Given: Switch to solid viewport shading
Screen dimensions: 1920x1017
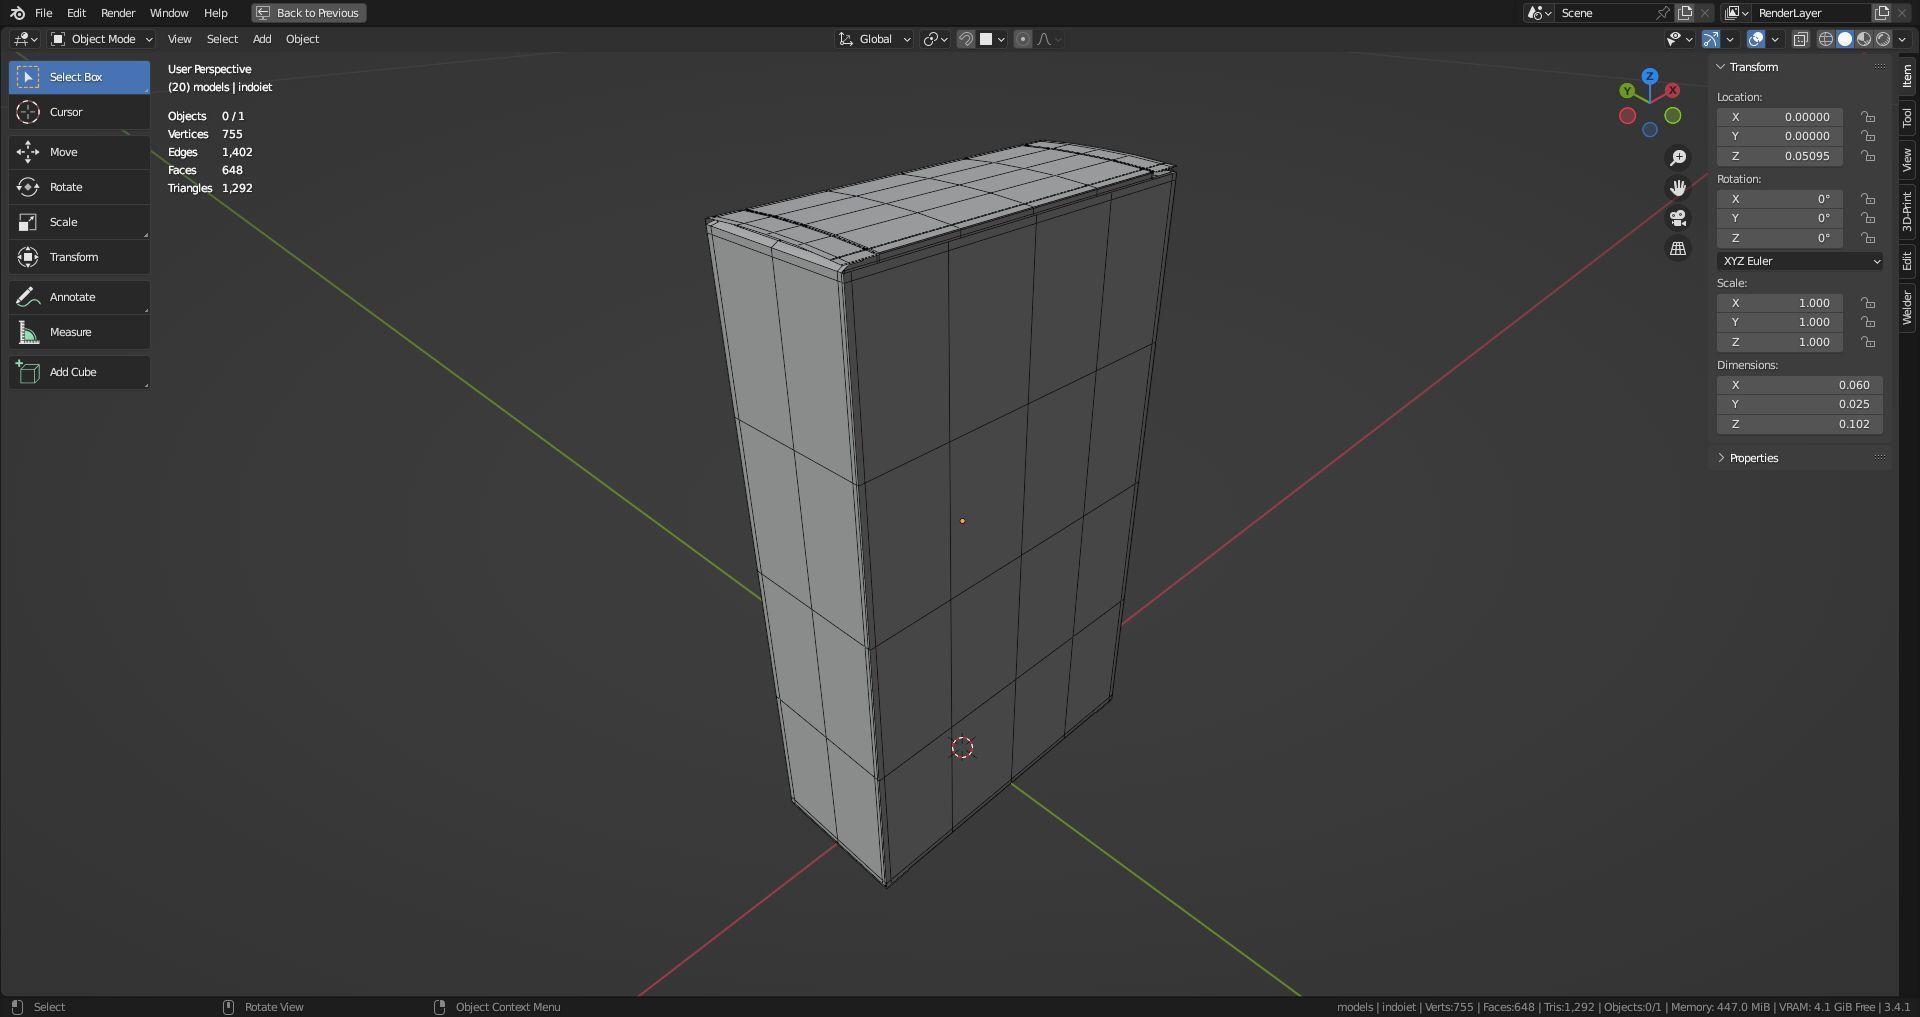Looking at the screenshot, I should (1845, 39).
